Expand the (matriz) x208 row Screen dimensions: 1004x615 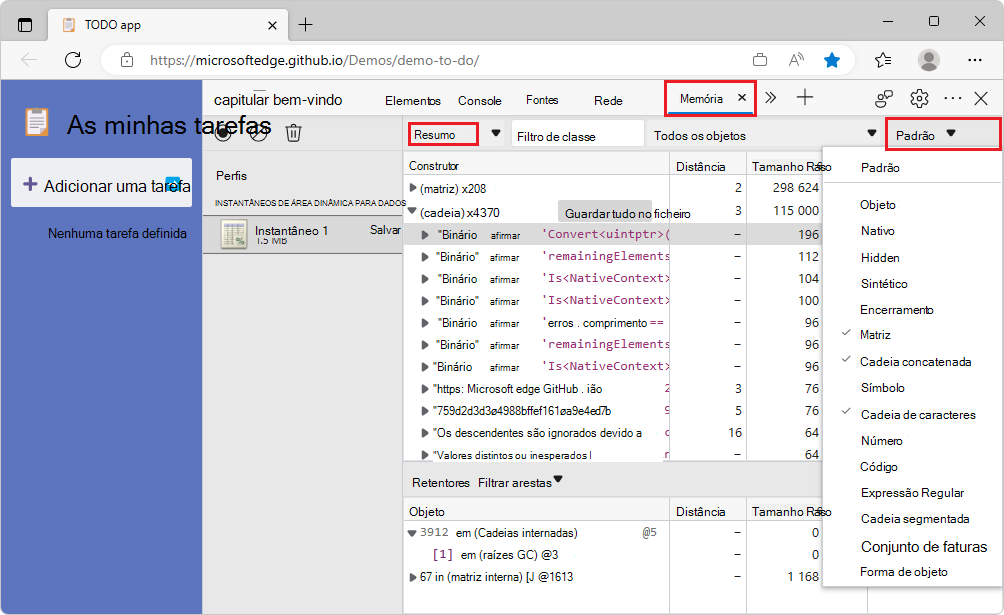tap(413, 188)
